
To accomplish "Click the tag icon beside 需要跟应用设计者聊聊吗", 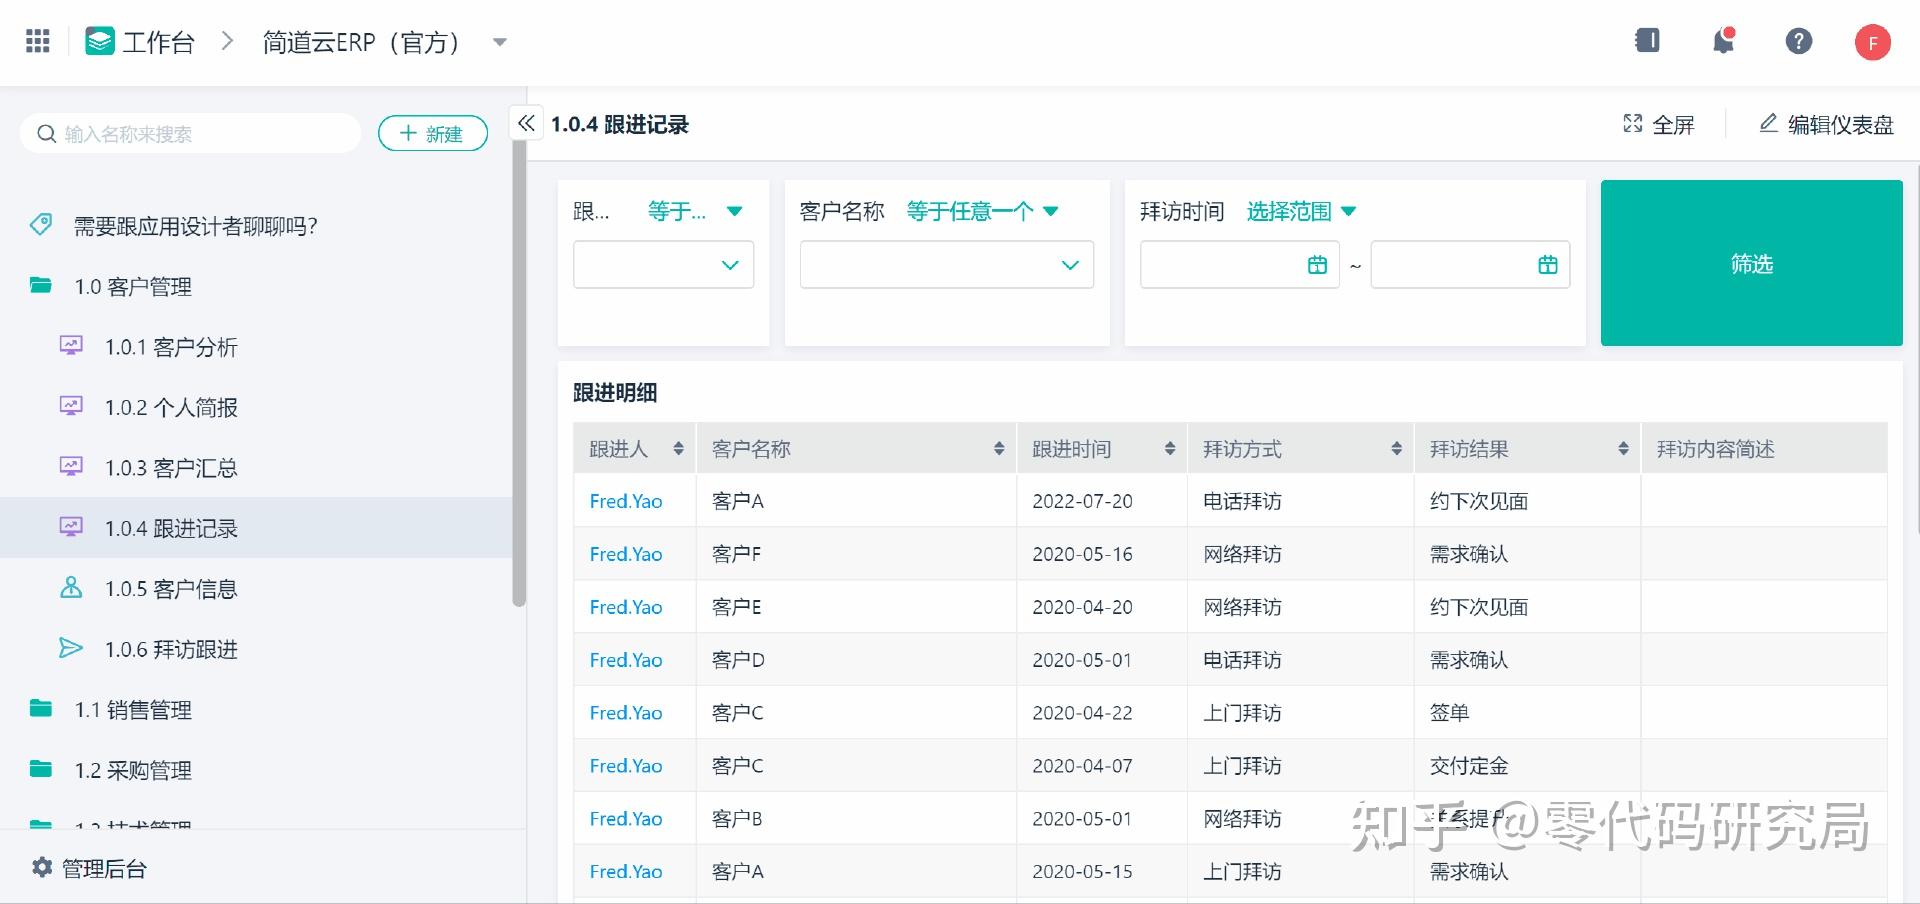I will (40, 225).
